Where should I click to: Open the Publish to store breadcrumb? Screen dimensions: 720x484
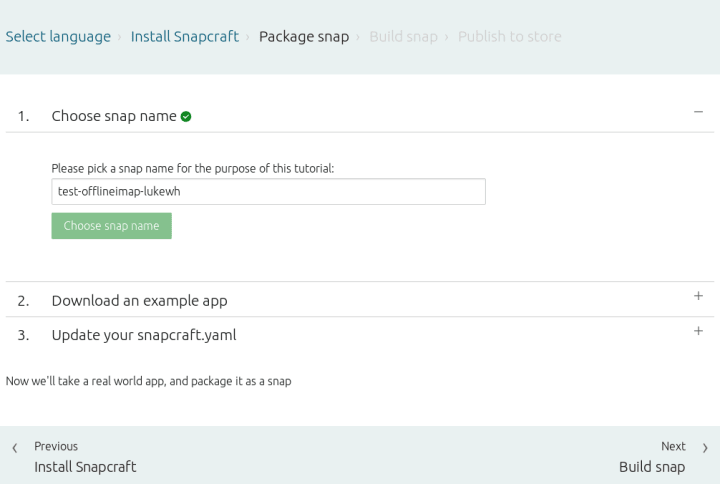[510, 37]
